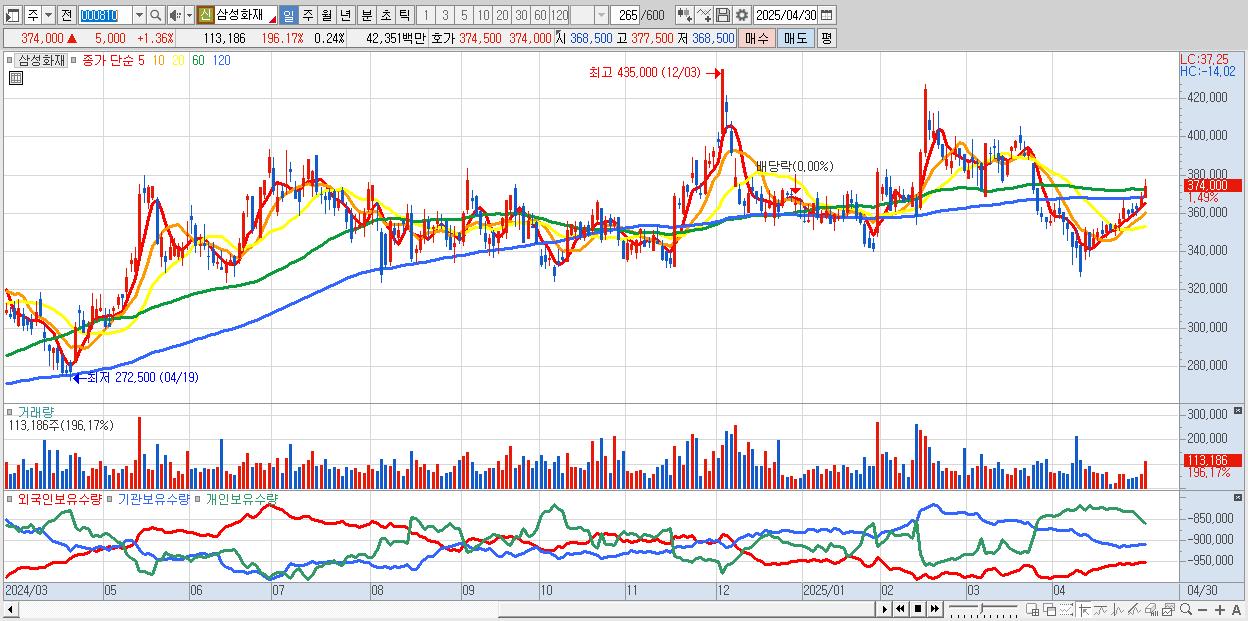This screenshot has width=1248, height=621.
Task: Click the 기관보유수량 legend label
Action: point(154,498)
